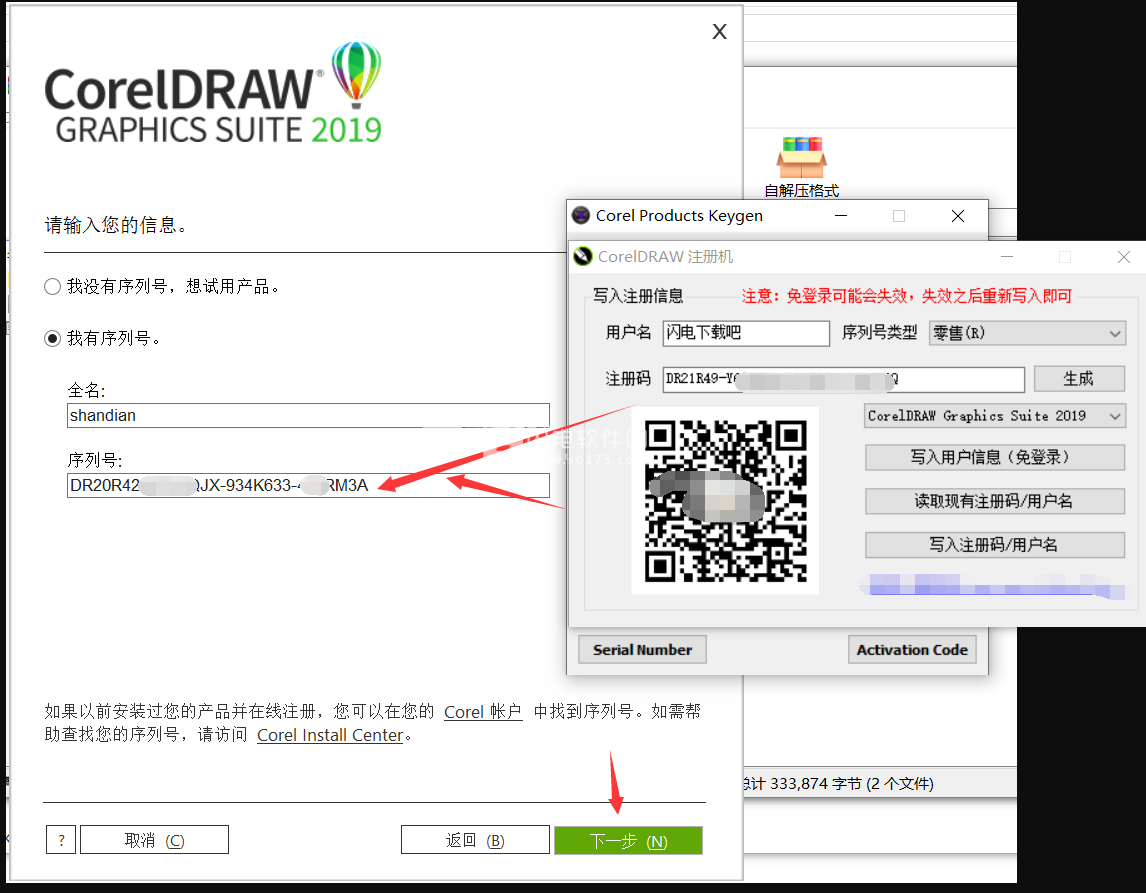Click the red 注意 warning text

[x=907, y=296]
